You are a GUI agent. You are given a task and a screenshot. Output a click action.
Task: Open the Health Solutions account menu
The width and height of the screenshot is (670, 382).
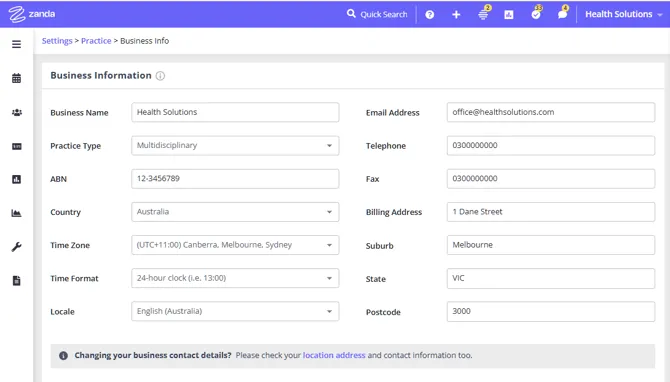click(623, 14)
